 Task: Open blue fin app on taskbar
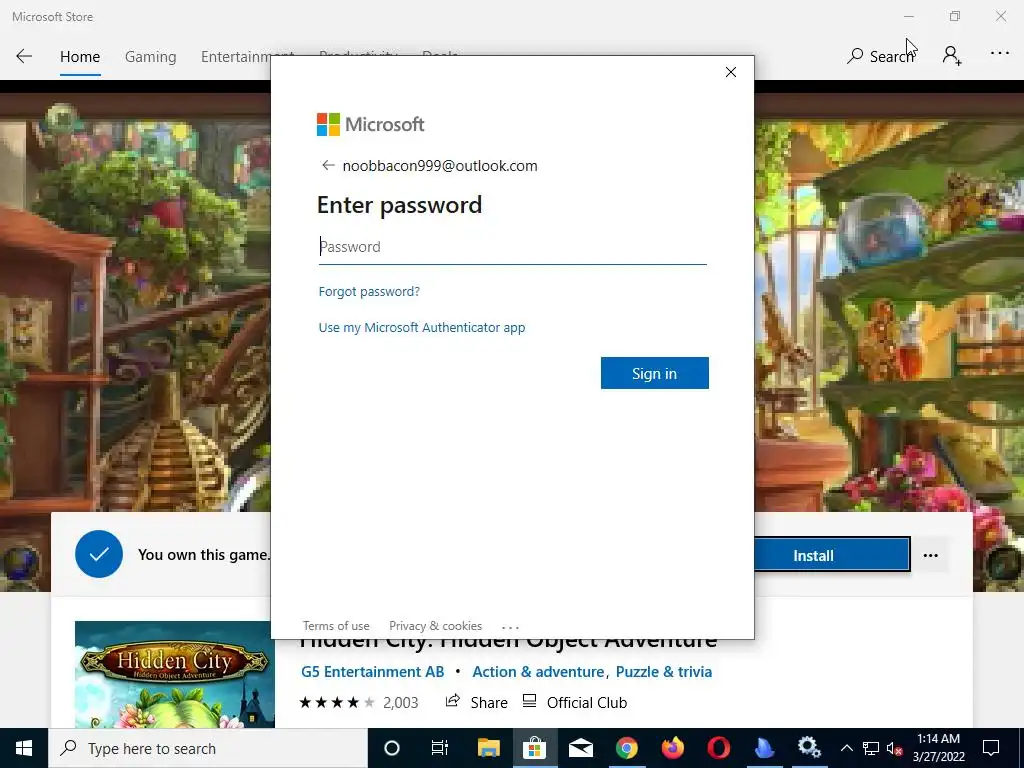pos(764,748)
